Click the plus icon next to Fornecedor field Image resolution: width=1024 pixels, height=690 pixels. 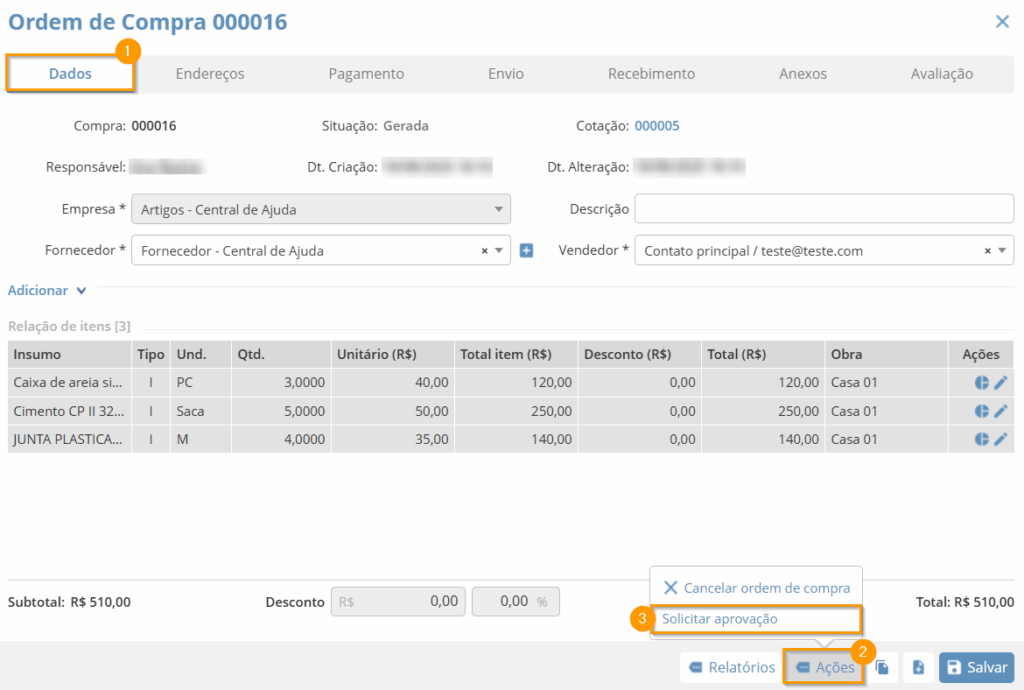pos(527,251)
